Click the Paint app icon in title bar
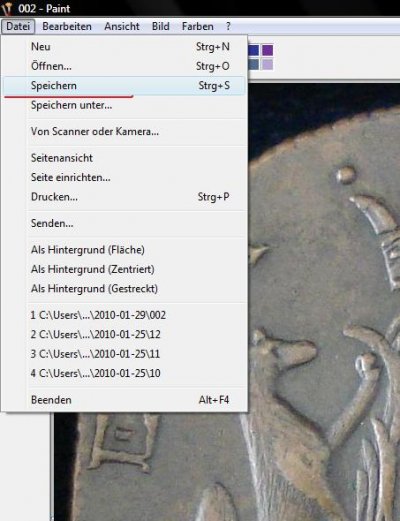The height and width of the screenshot is (521, 400). coord(7,8)
